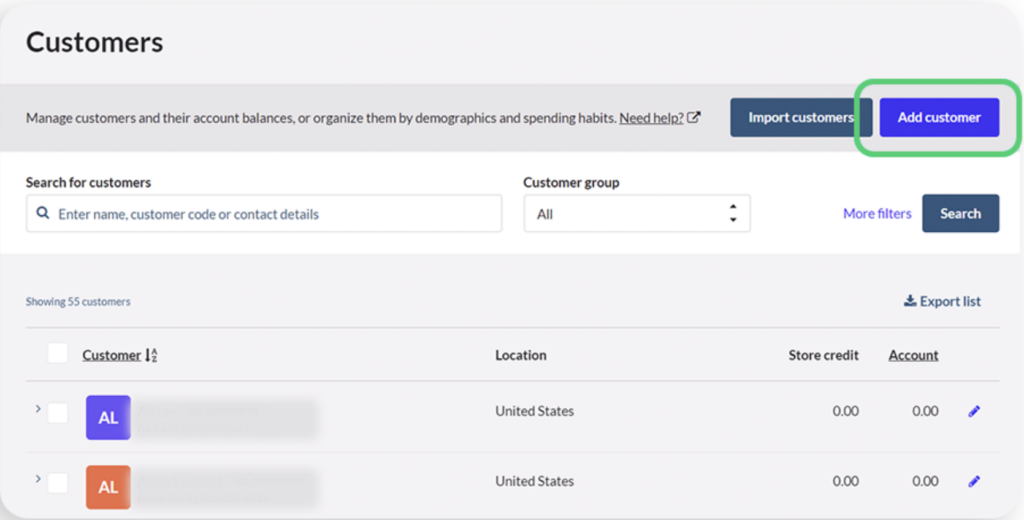The height and width of the screenshot is (520, 1024).
Task: Tick the select-all checkbox in the header
Action: (x=57, y=353)
